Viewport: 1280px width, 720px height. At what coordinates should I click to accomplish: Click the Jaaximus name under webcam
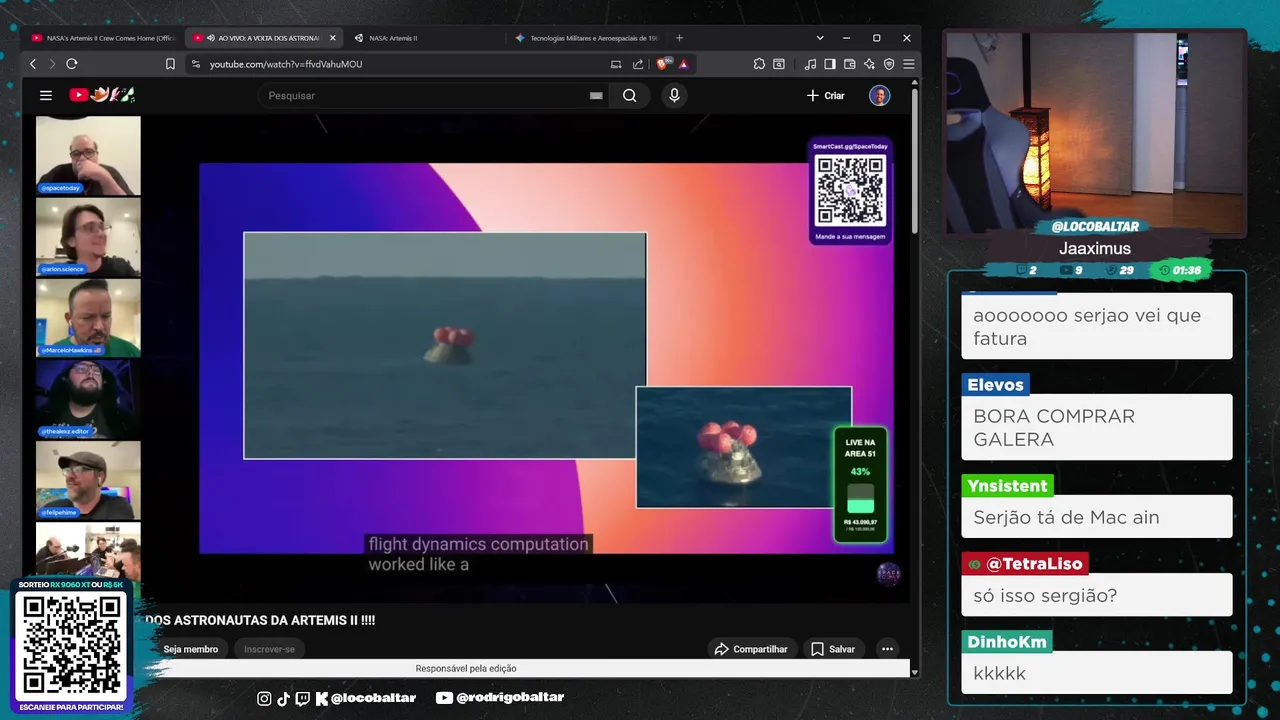coord(1095,248)
